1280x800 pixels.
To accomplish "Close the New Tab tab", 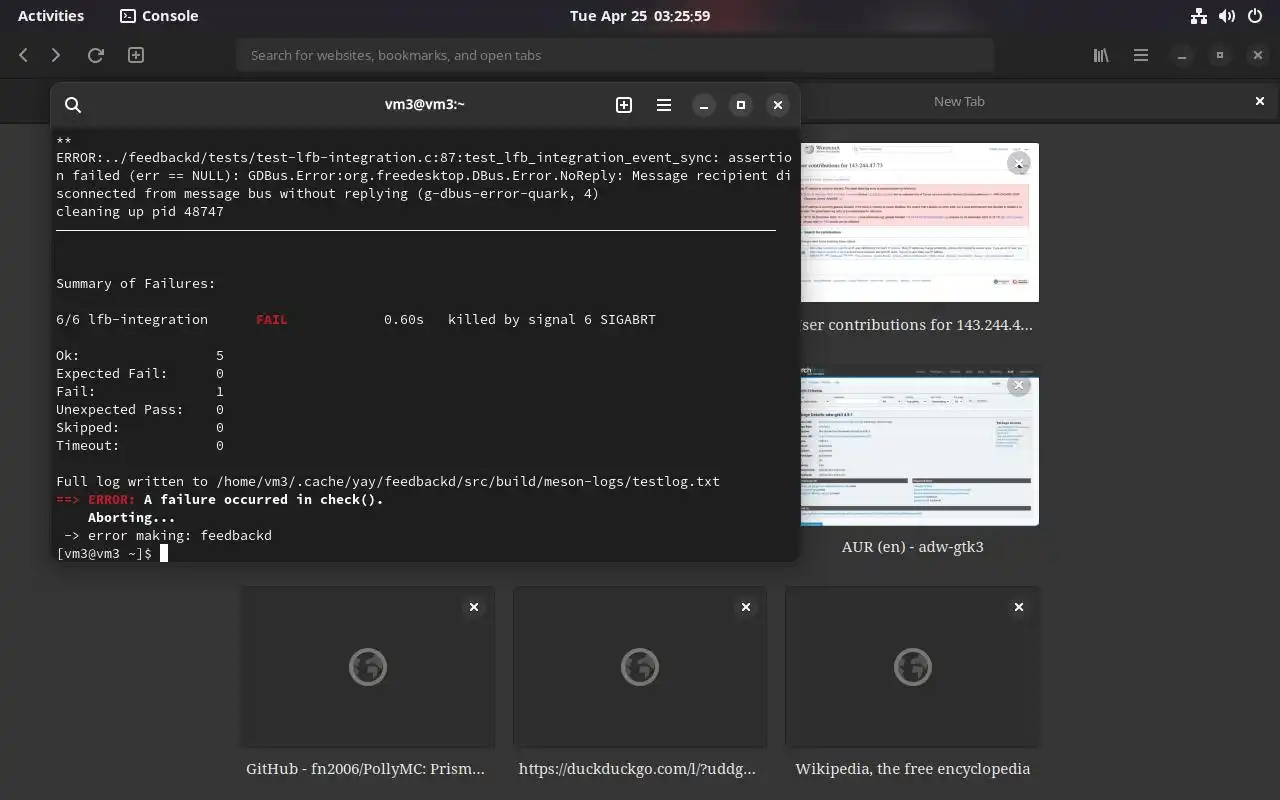I will pyautogui.click(x=1260, y=101).
